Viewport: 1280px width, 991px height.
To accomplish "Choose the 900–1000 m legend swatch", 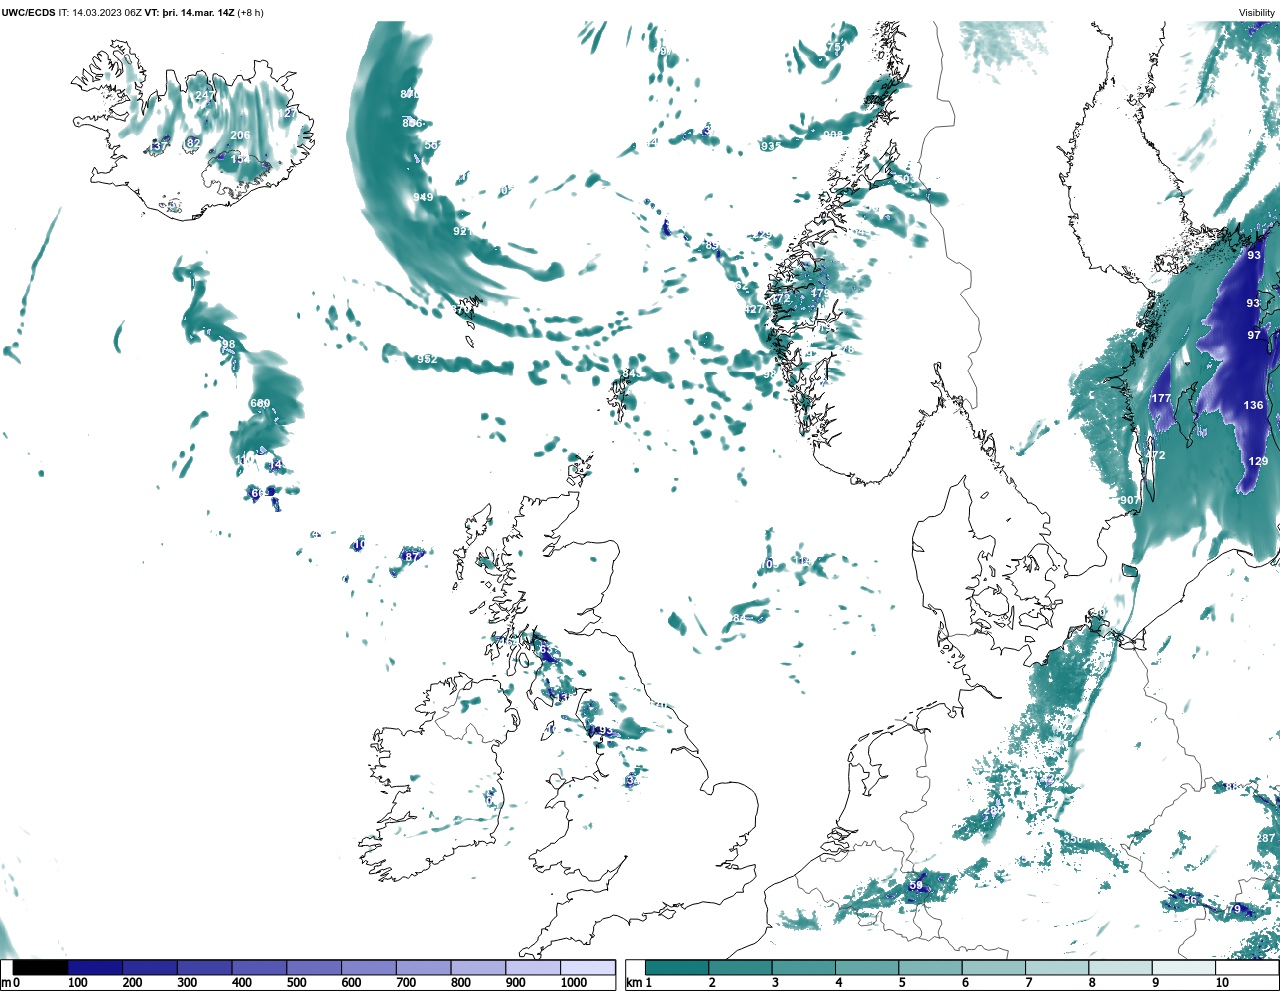I will click(x=532, y=967).
